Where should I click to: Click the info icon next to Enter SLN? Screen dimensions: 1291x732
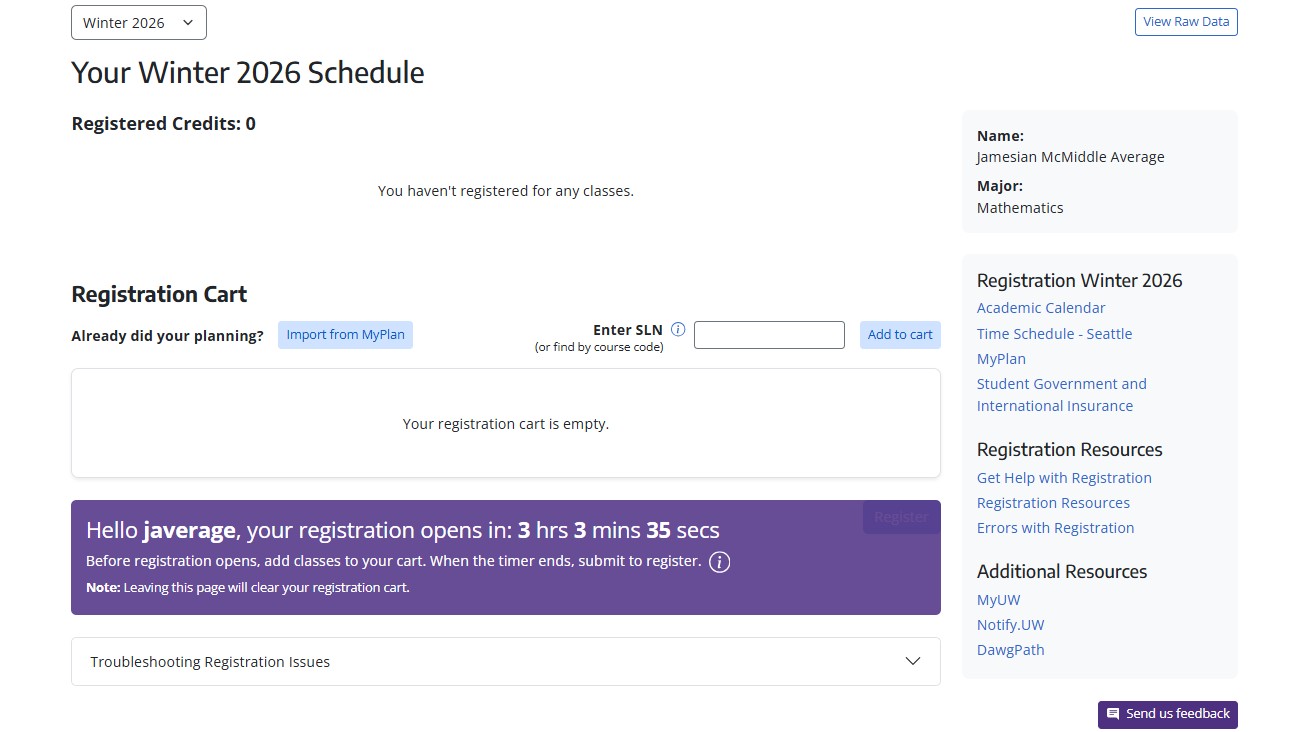pos(678,329)
